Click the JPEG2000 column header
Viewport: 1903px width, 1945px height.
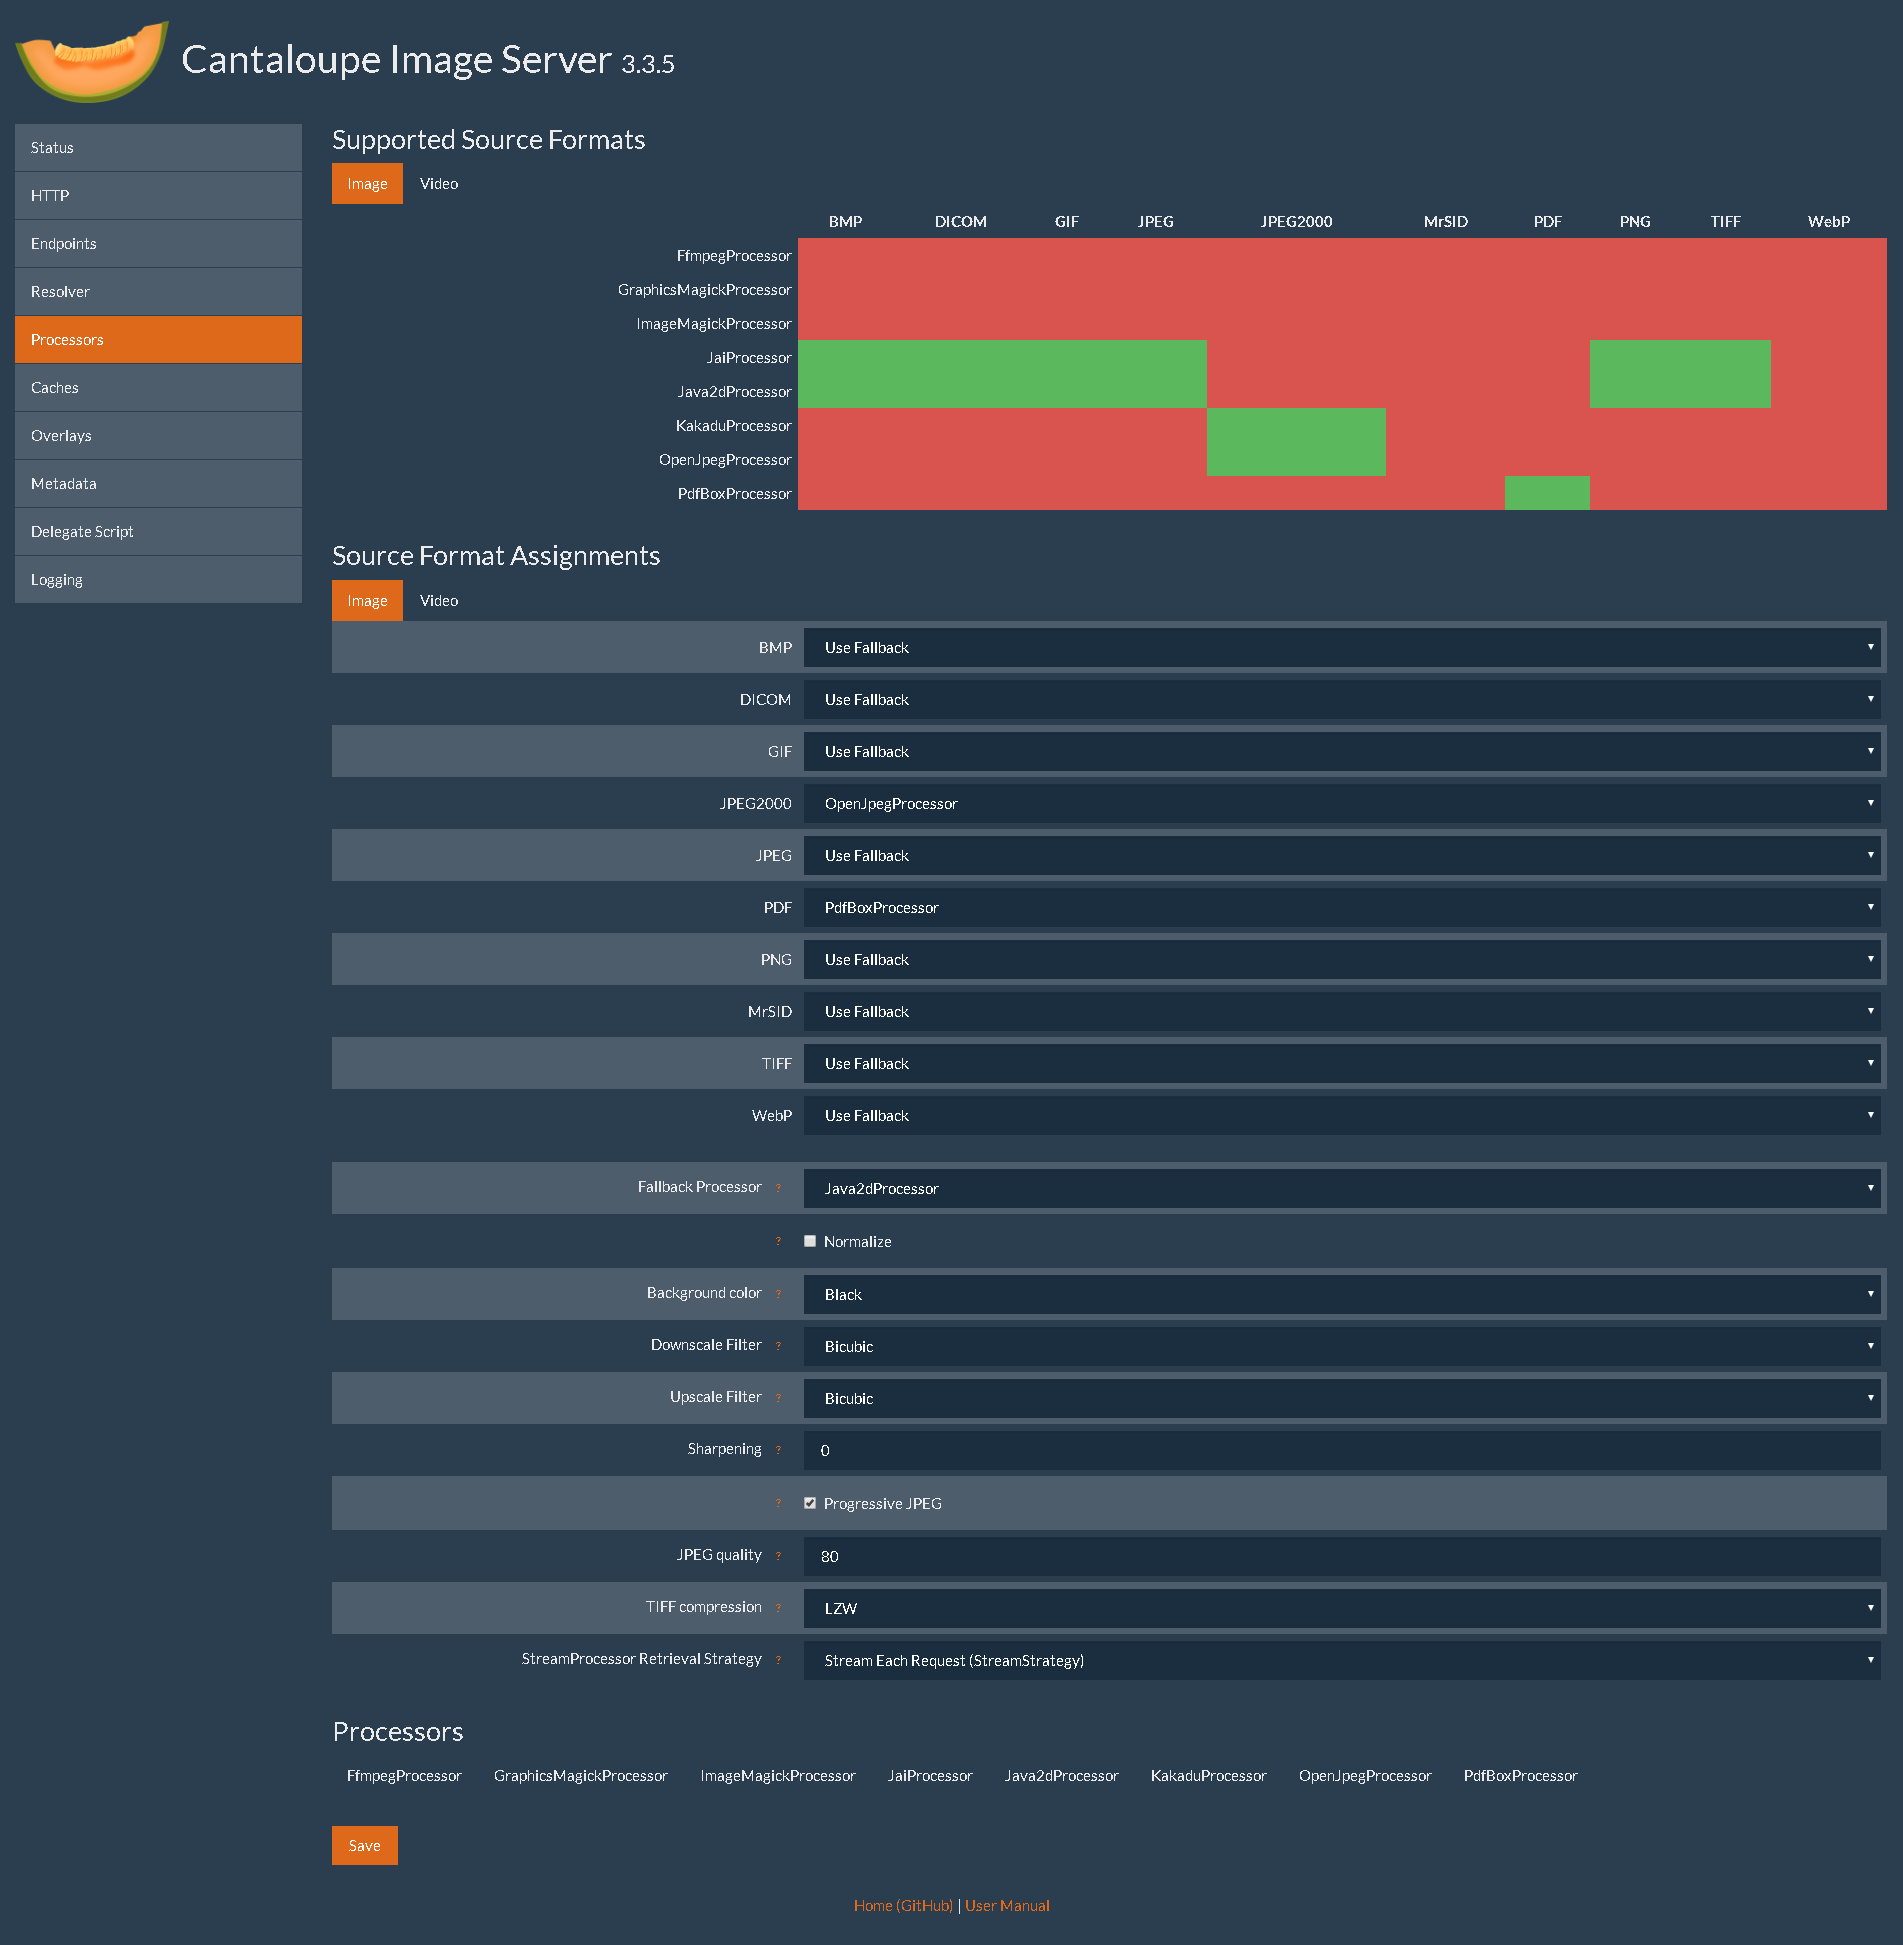(1296, 222)
